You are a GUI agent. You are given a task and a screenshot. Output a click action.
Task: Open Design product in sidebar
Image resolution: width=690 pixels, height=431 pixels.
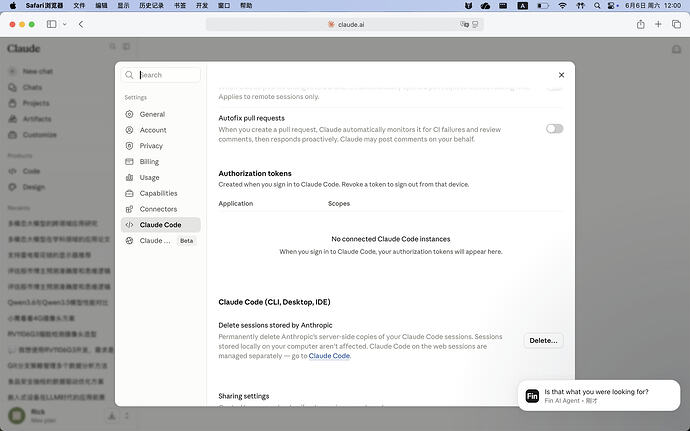pos(33,187)
